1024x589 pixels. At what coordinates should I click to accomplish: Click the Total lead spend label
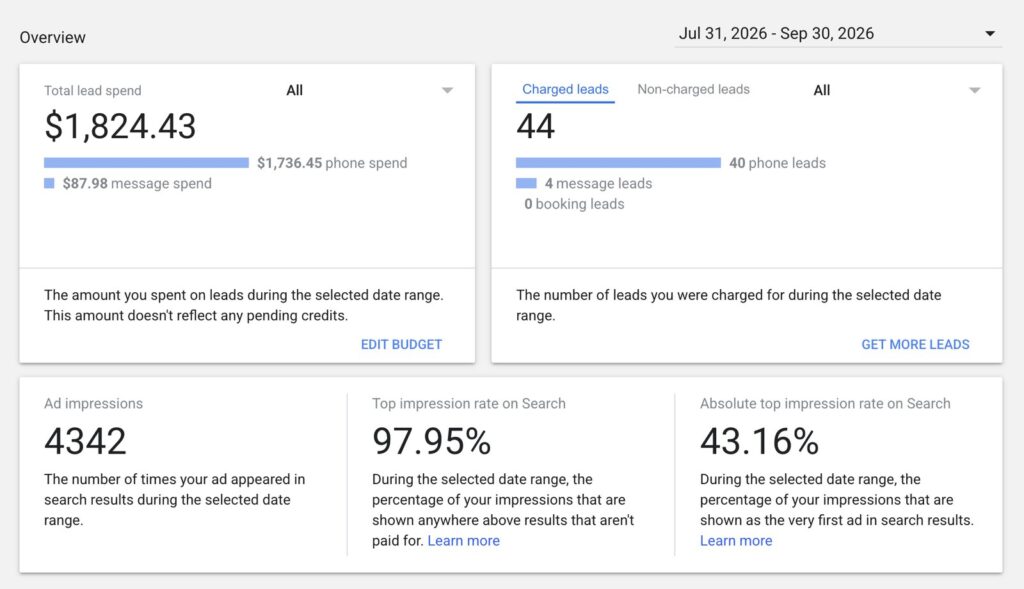[x=93, y=91]
